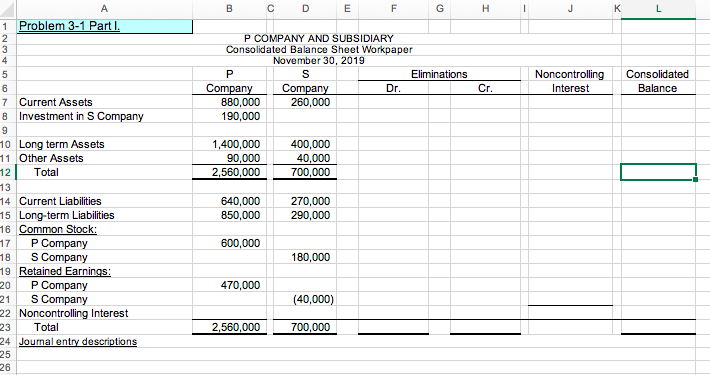Click the 'November 30, 2019' date cell
Screen dimensions: 710x375
tap(319, 61)
